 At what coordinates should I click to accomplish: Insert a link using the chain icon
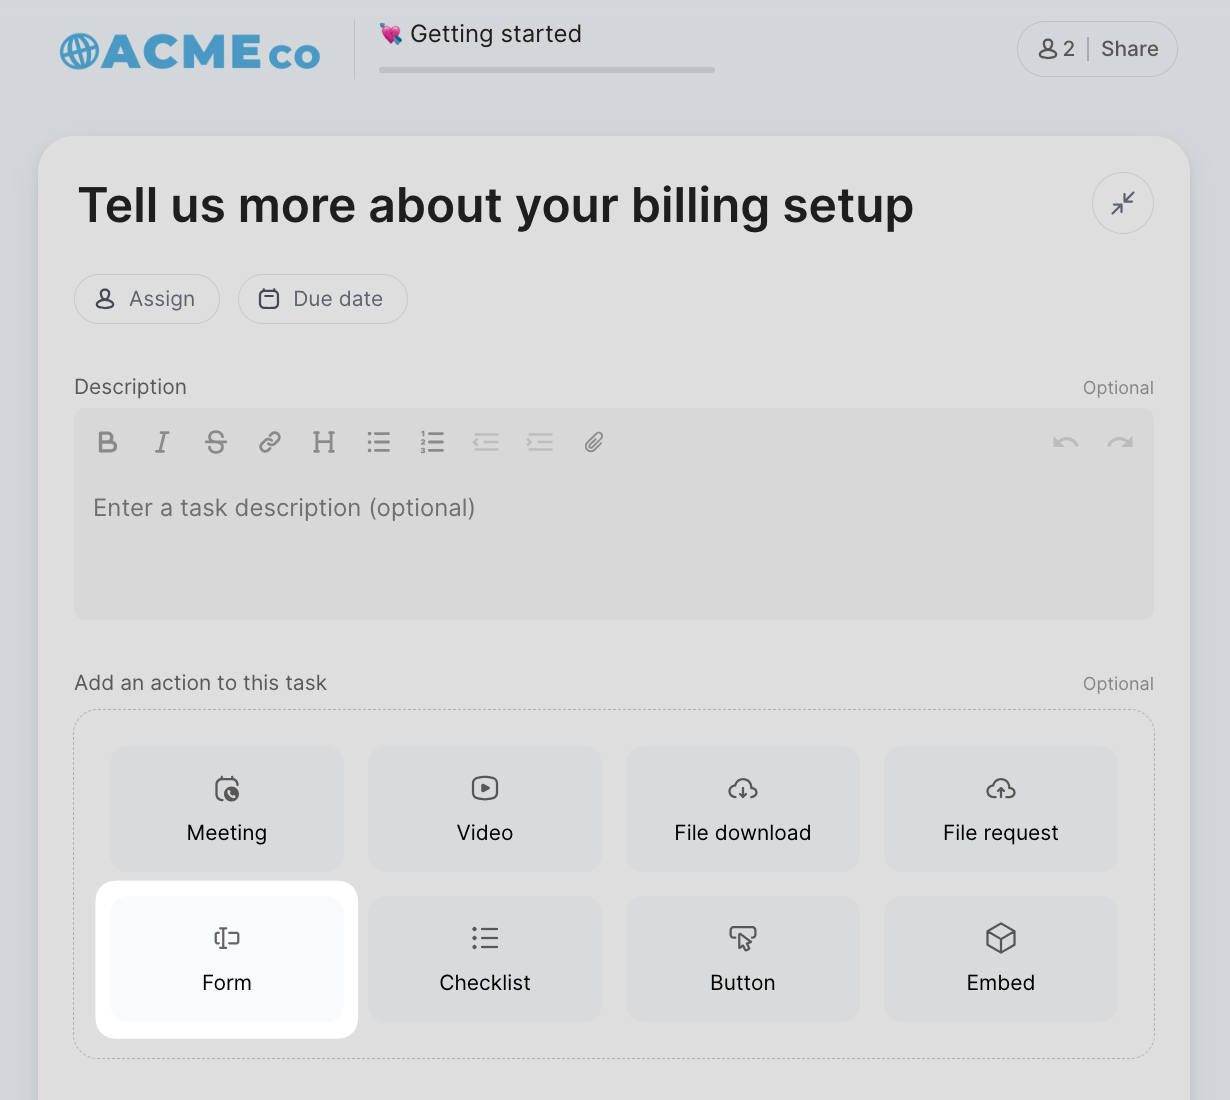coord(270,442)
